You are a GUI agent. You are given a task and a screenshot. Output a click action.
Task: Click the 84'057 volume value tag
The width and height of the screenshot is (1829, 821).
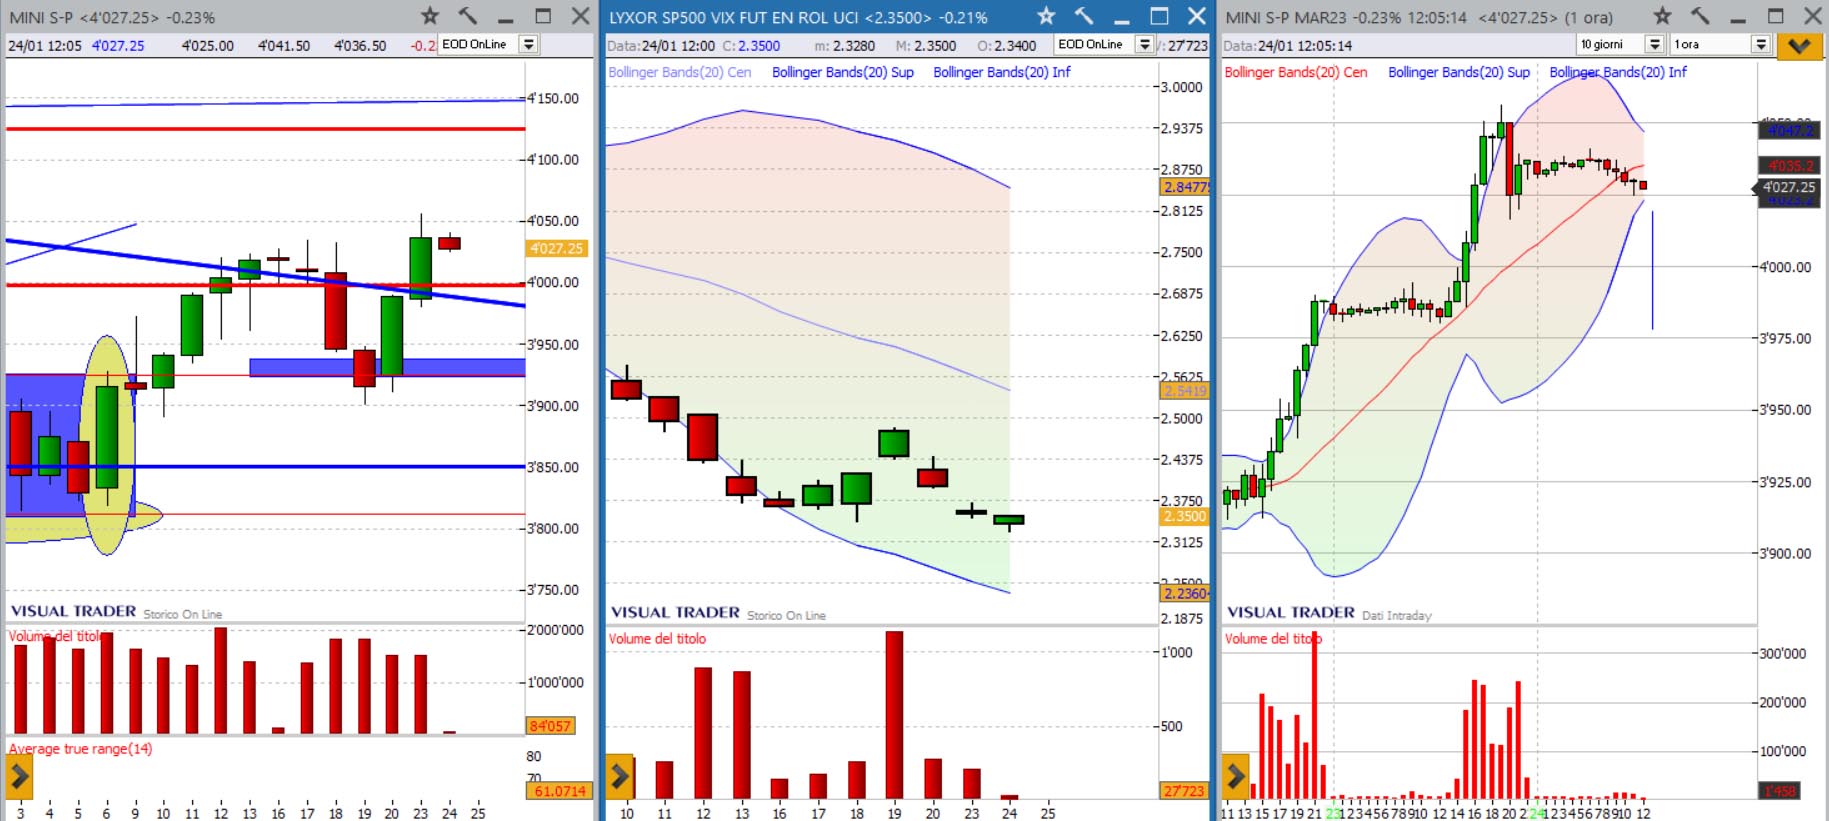(550, 726)
